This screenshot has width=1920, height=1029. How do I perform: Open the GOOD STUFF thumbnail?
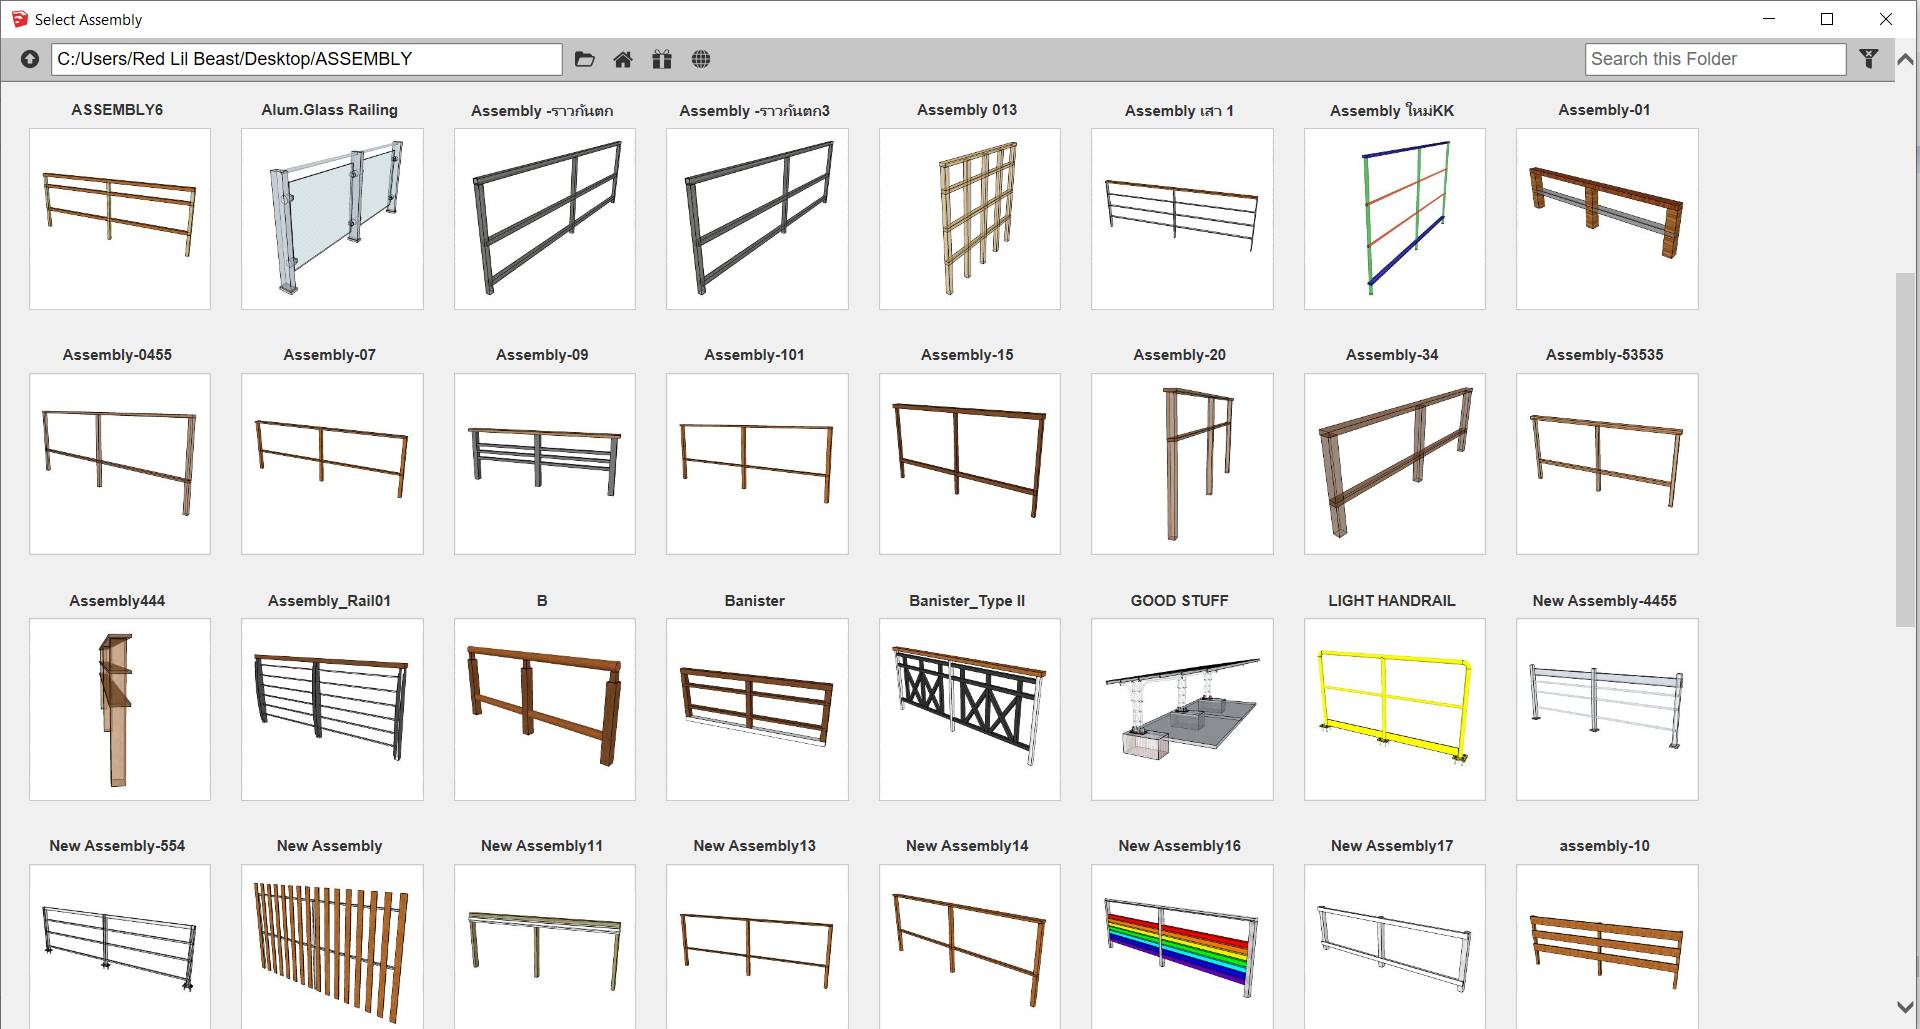point(1182,709)
